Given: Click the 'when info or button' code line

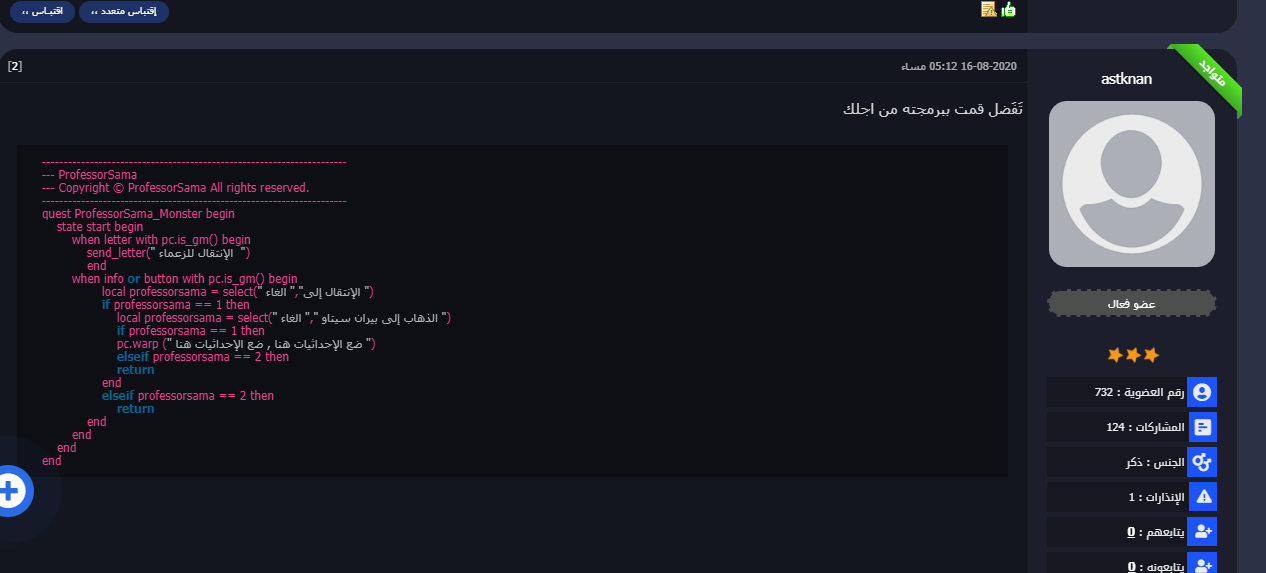Looking at the screenshot, I should point(185,279).
